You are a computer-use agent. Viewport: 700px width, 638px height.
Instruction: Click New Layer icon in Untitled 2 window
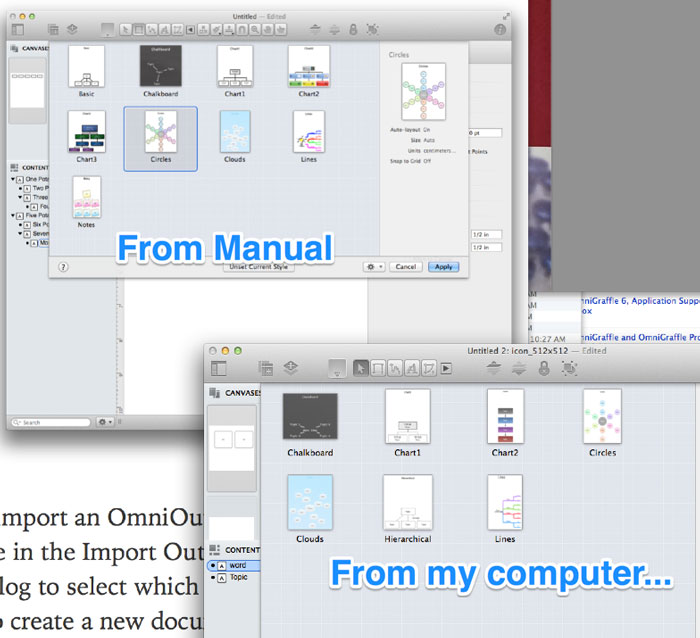pyautogui.click(x=291, y=368)
